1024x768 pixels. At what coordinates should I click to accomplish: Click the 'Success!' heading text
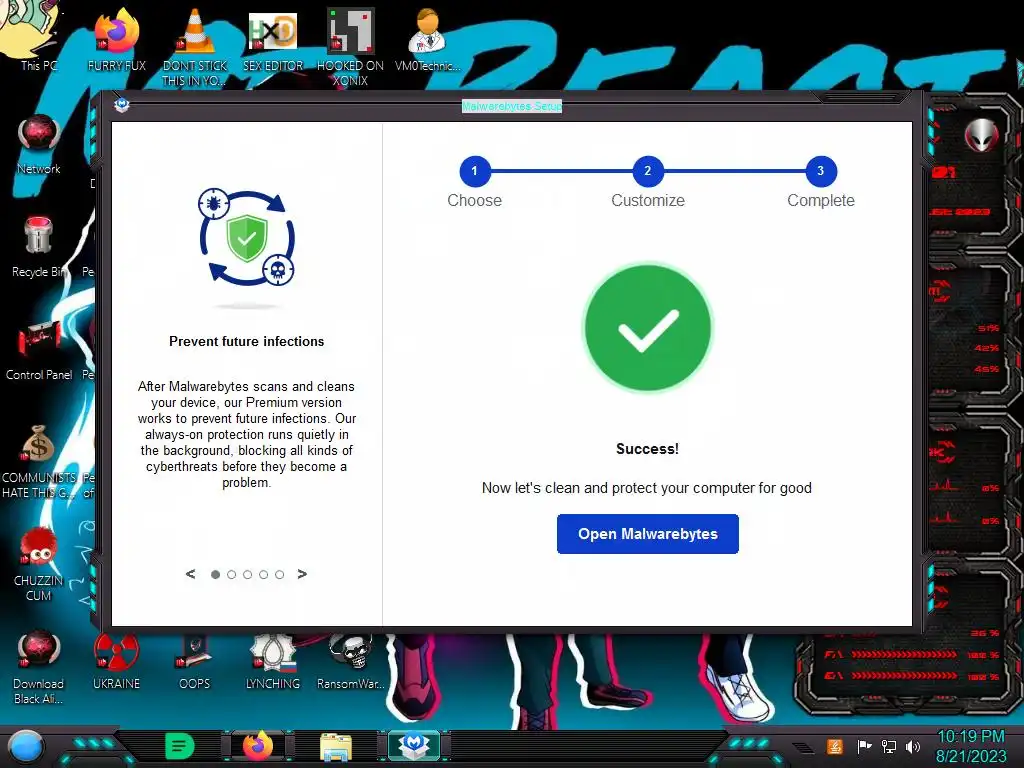click(x=647, y=449)
